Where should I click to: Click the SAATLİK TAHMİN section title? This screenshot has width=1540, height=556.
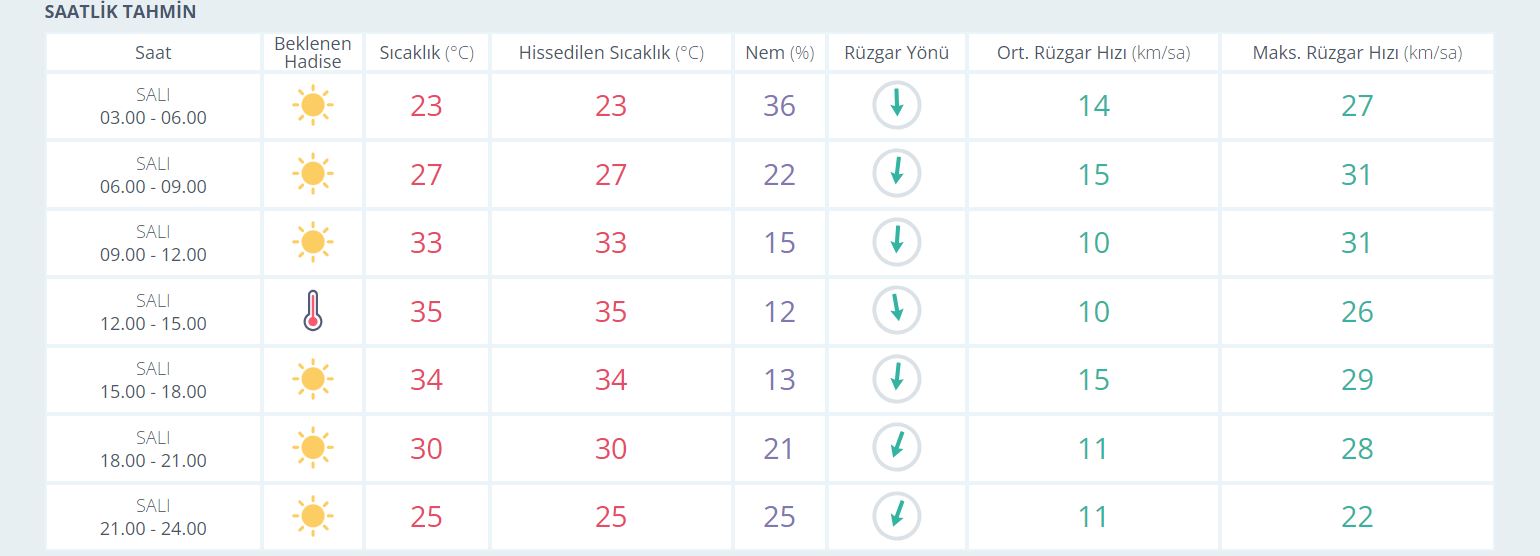coord(121,13)
